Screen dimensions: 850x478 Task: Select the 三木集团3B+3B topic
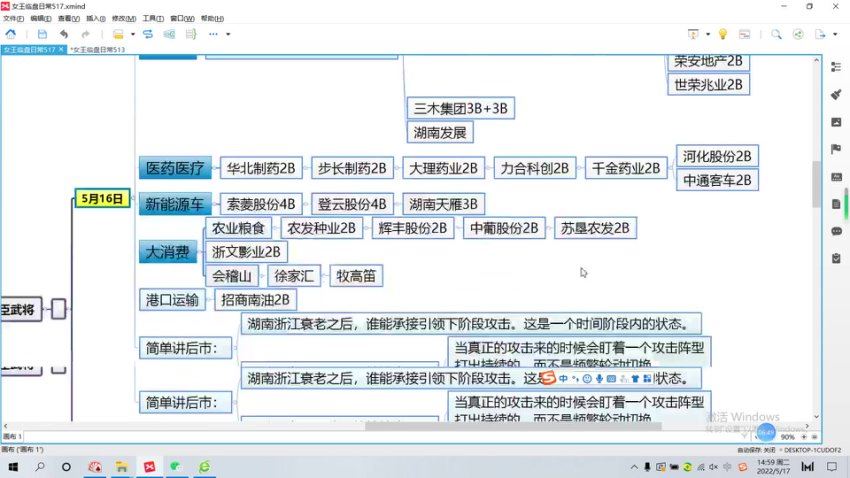coord(461,108)
